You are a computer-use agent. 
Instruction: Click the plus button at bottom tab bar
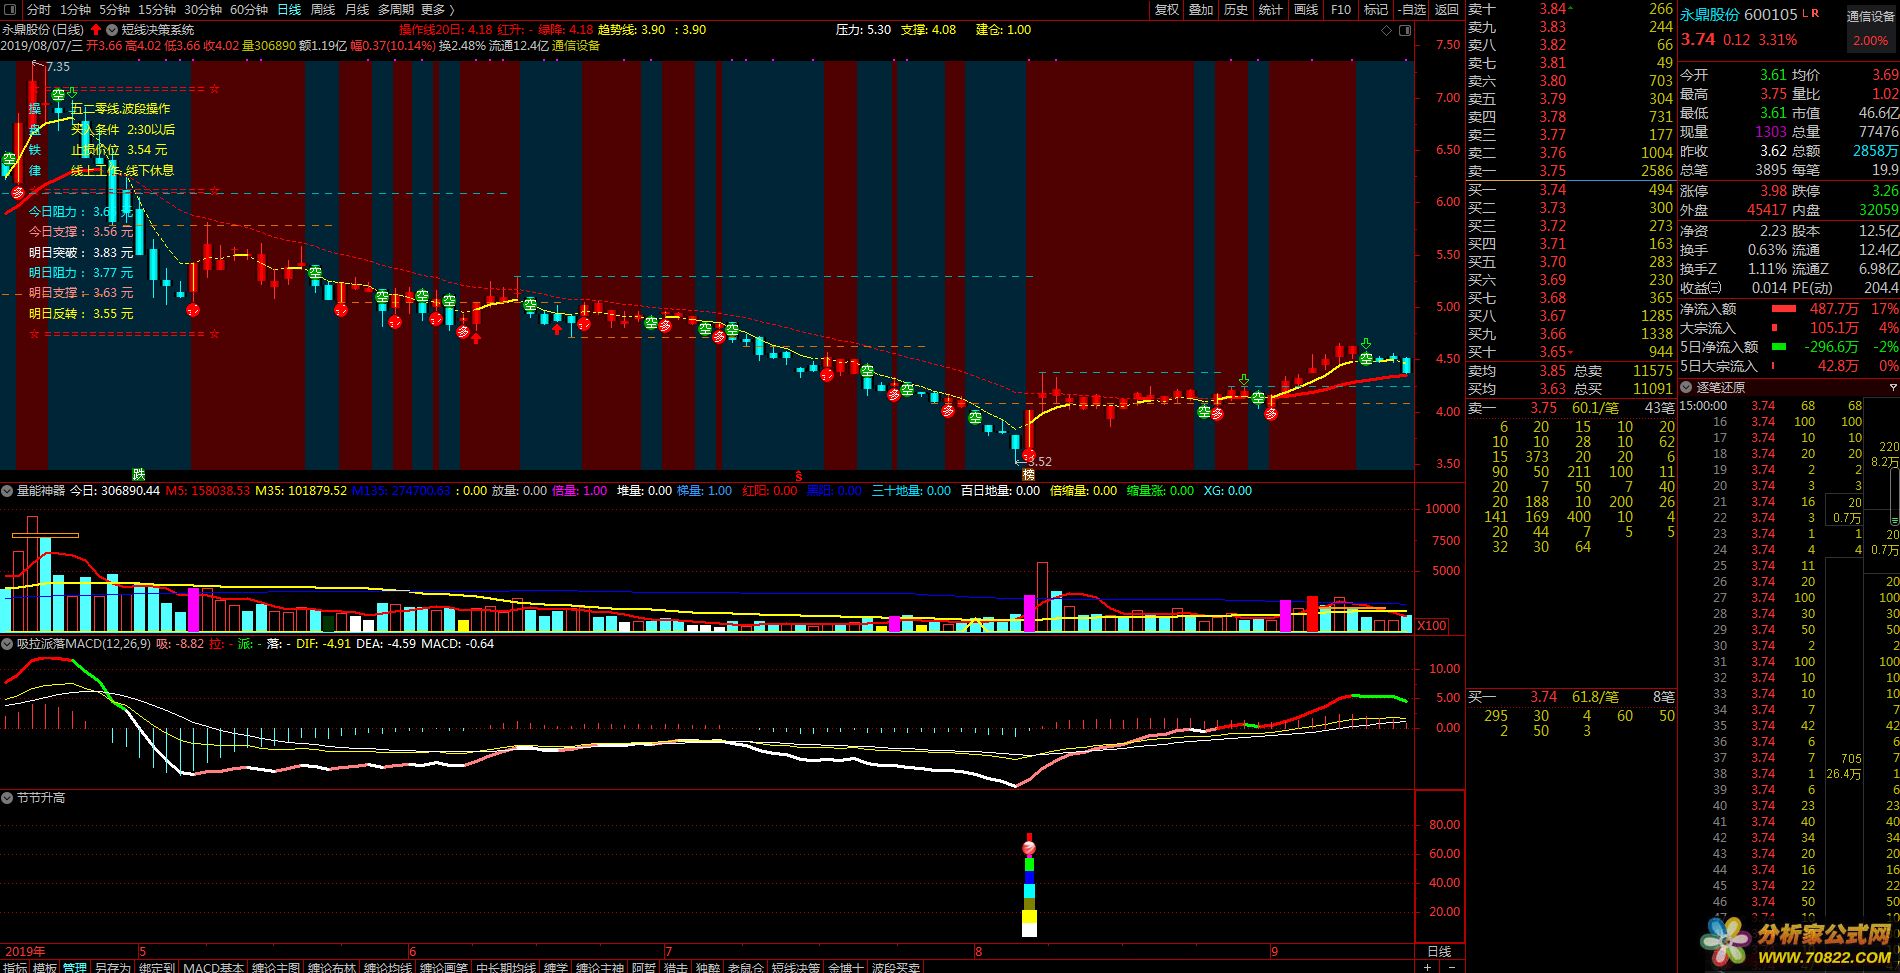pyautogui.click(x=1427, y=967)
